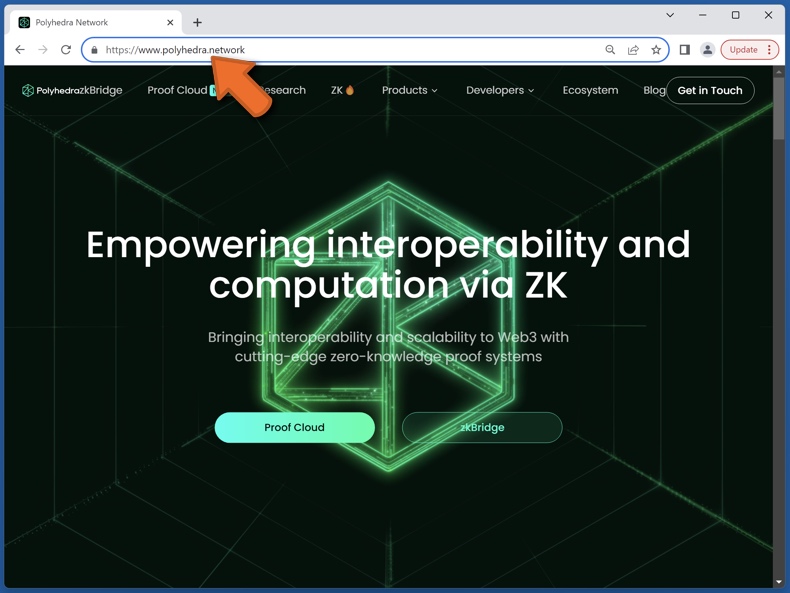Expand the Products dropdown menu
The height and width of the screenshot is (593, 790).
410,90
